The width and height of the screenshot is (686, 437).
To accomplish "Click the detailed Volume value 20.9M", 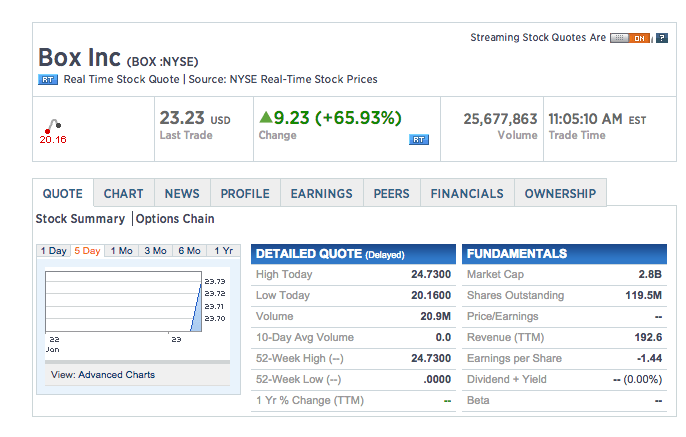I will (x=435, y=316).
